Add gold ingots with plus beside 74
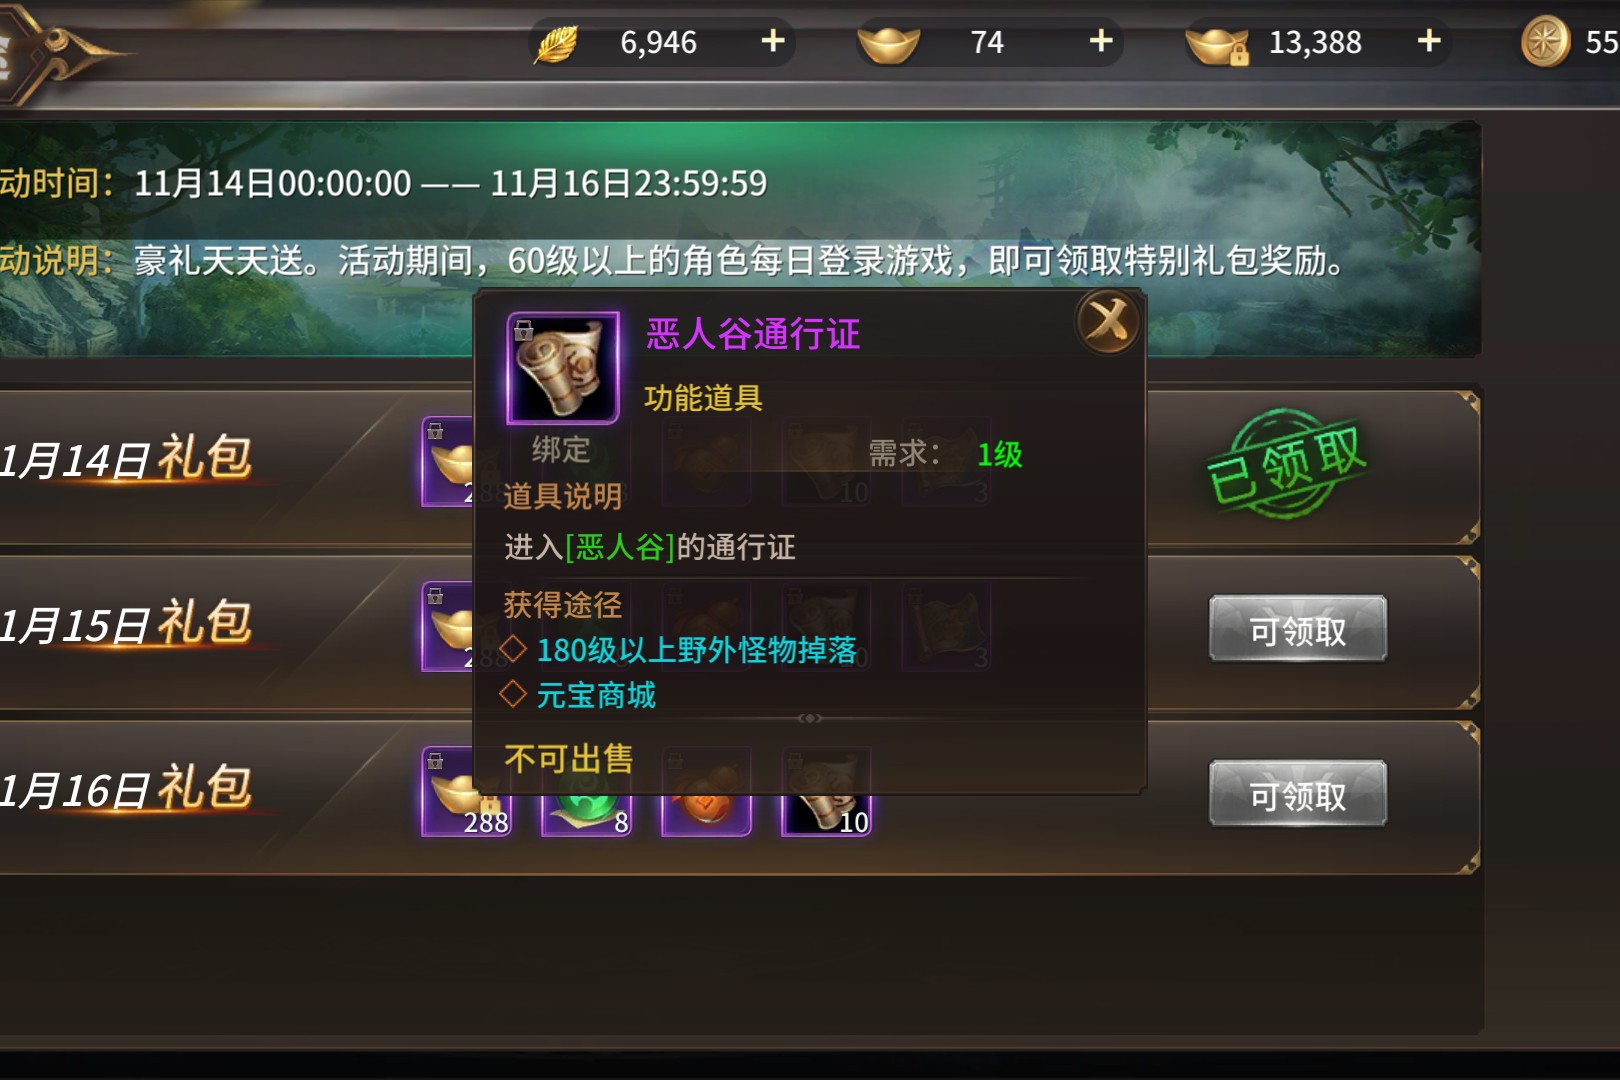 [x=1101, y=41]
